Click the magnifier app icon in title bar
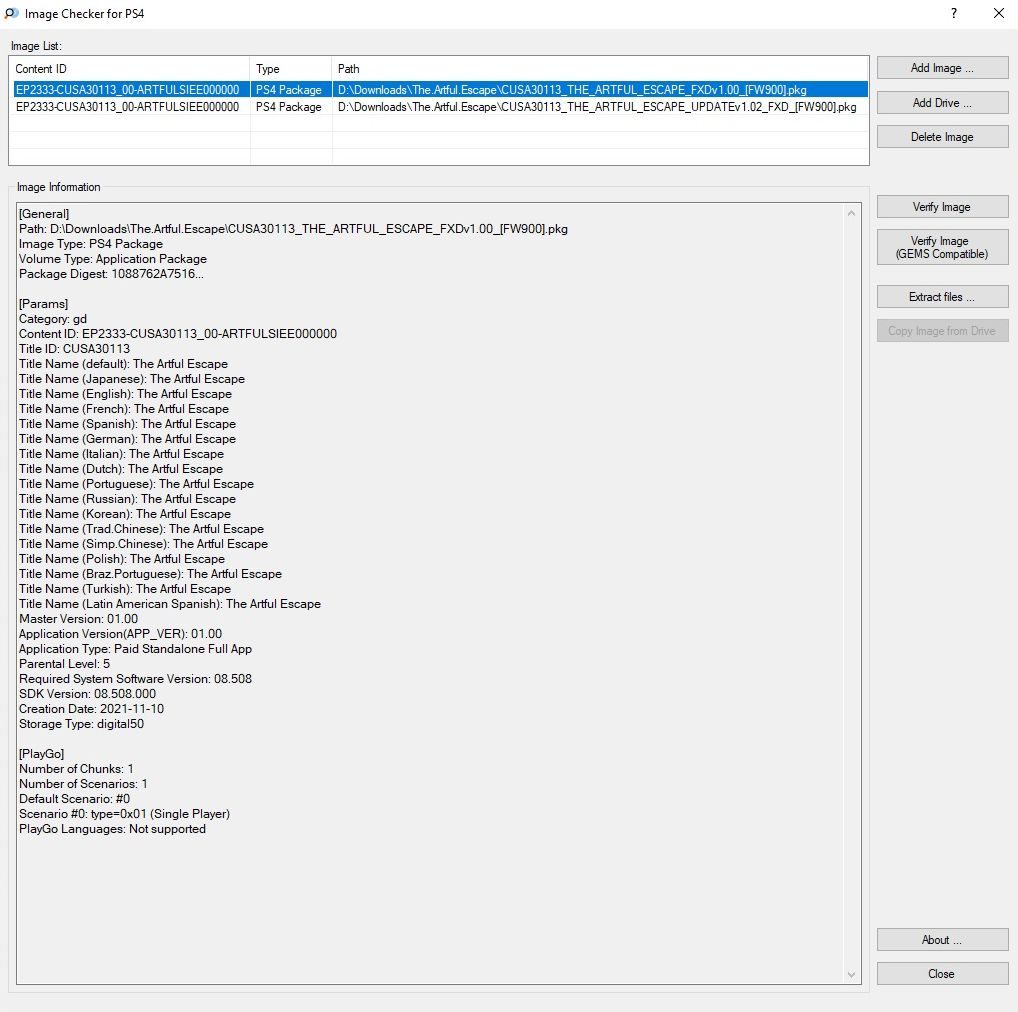1018x1012 pixels. pos(11,13)
